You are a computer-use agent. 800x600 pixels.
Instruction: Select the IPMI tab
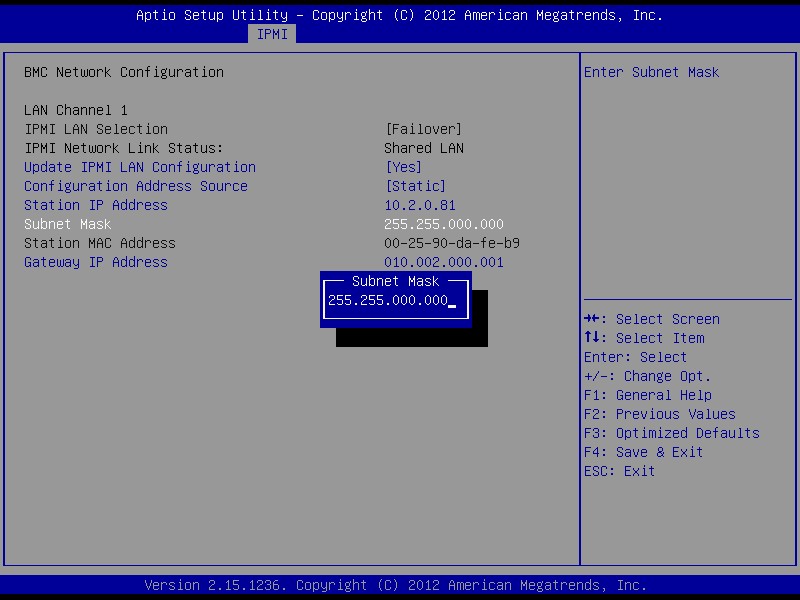point(272,34)
